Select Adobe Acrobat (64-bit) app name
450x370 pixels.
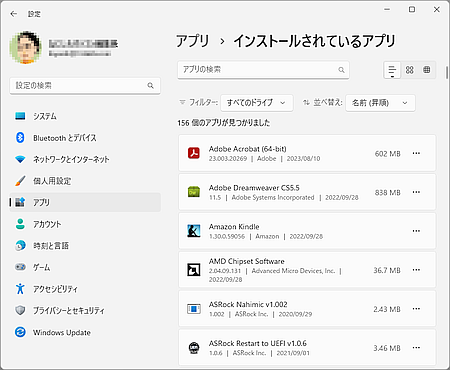point(247,149)
